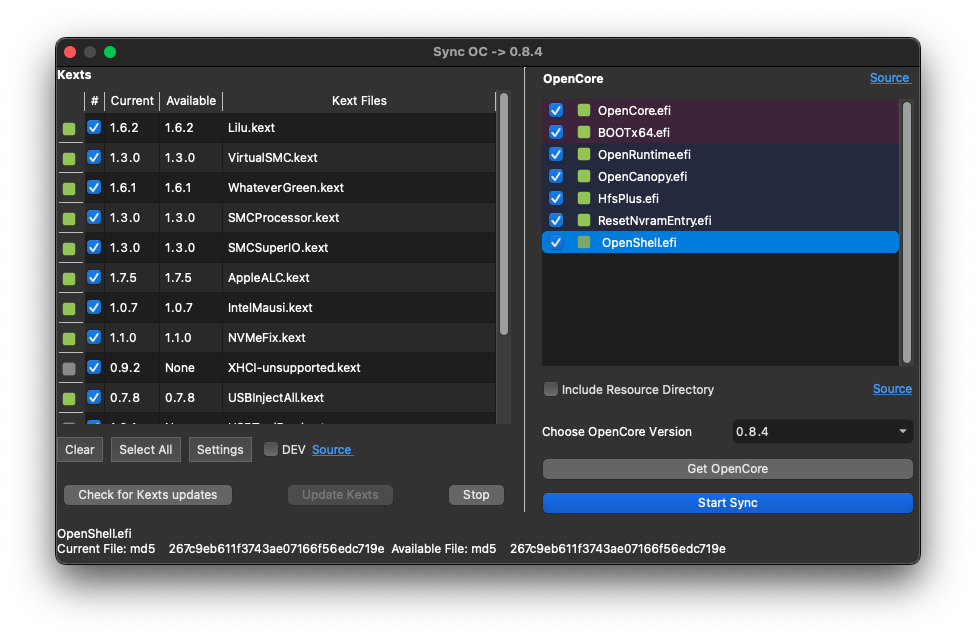Select the WhateverGreen.kext file name
Image resolution: width=976 pixels, height=638 pixels.
pyautogui.click(x=286, y=187)
